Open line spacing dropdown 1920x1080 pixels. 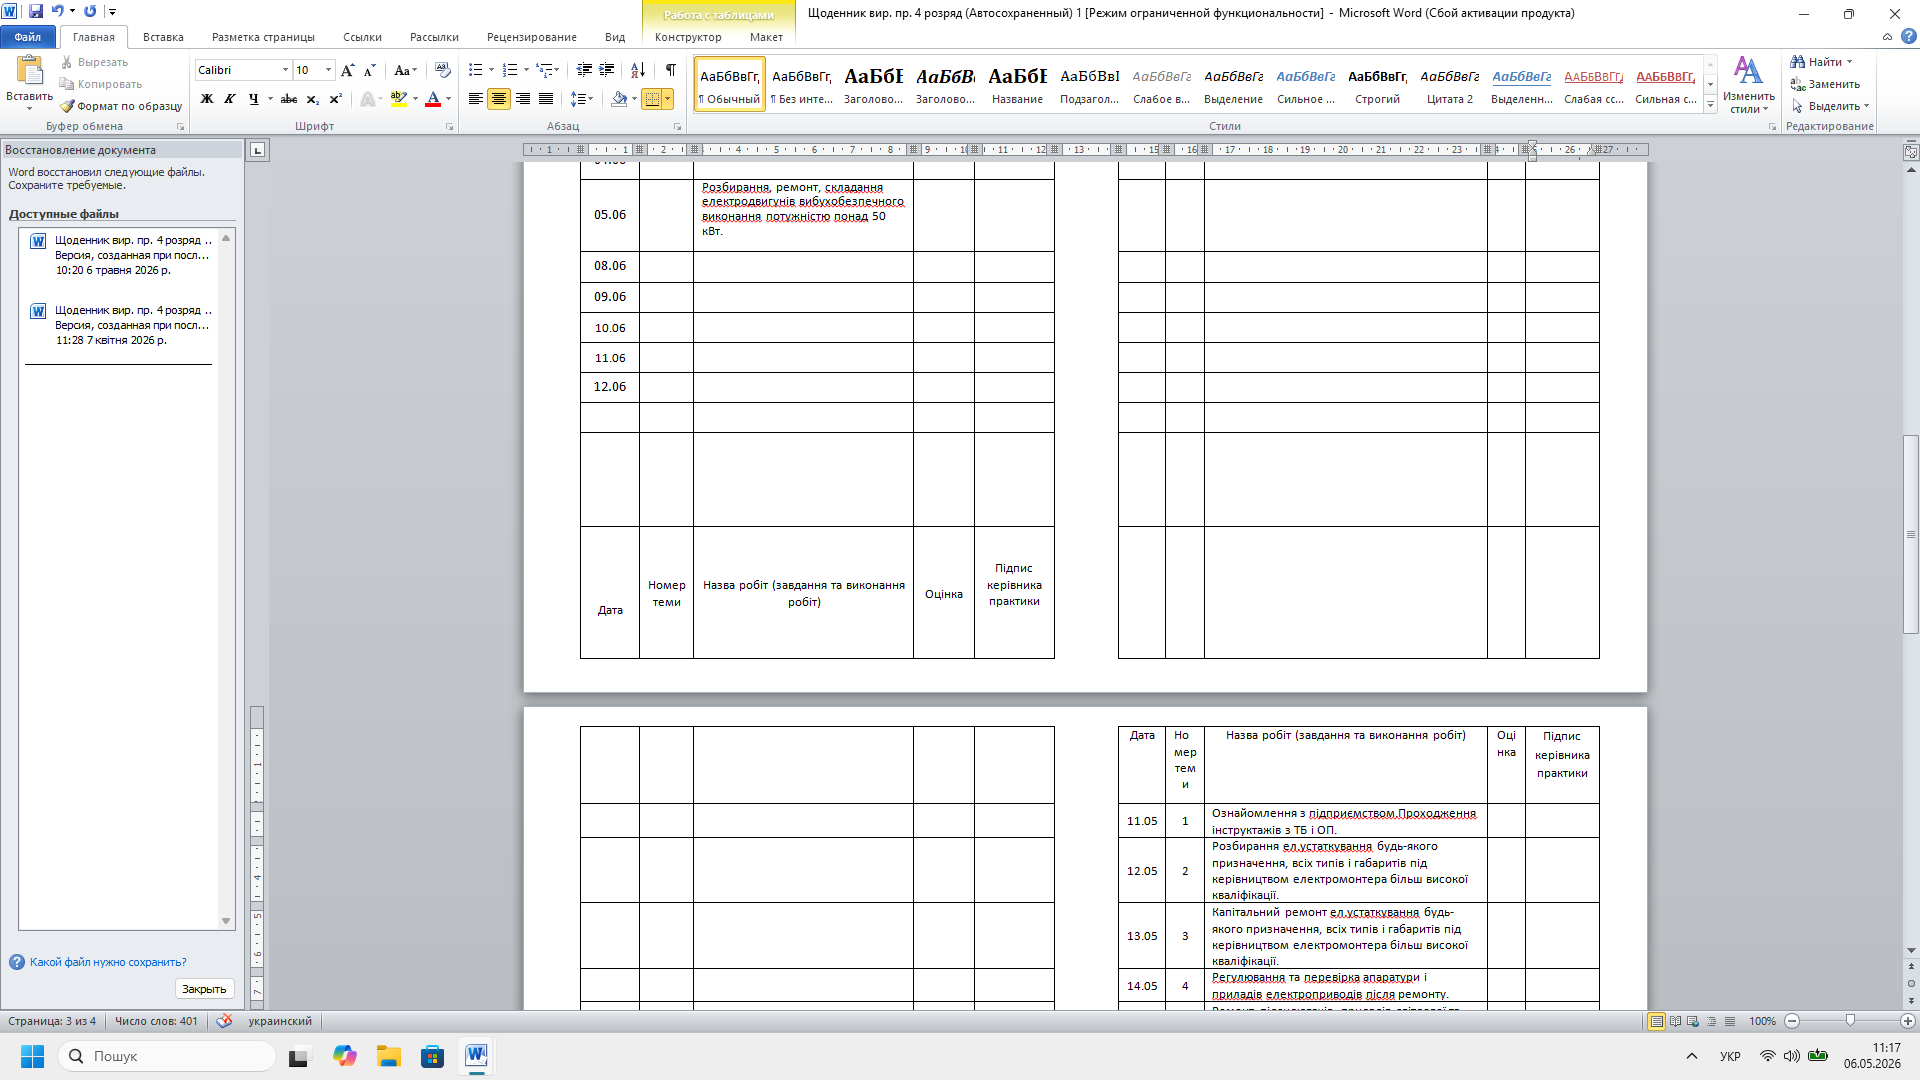[x=582, y=99]
